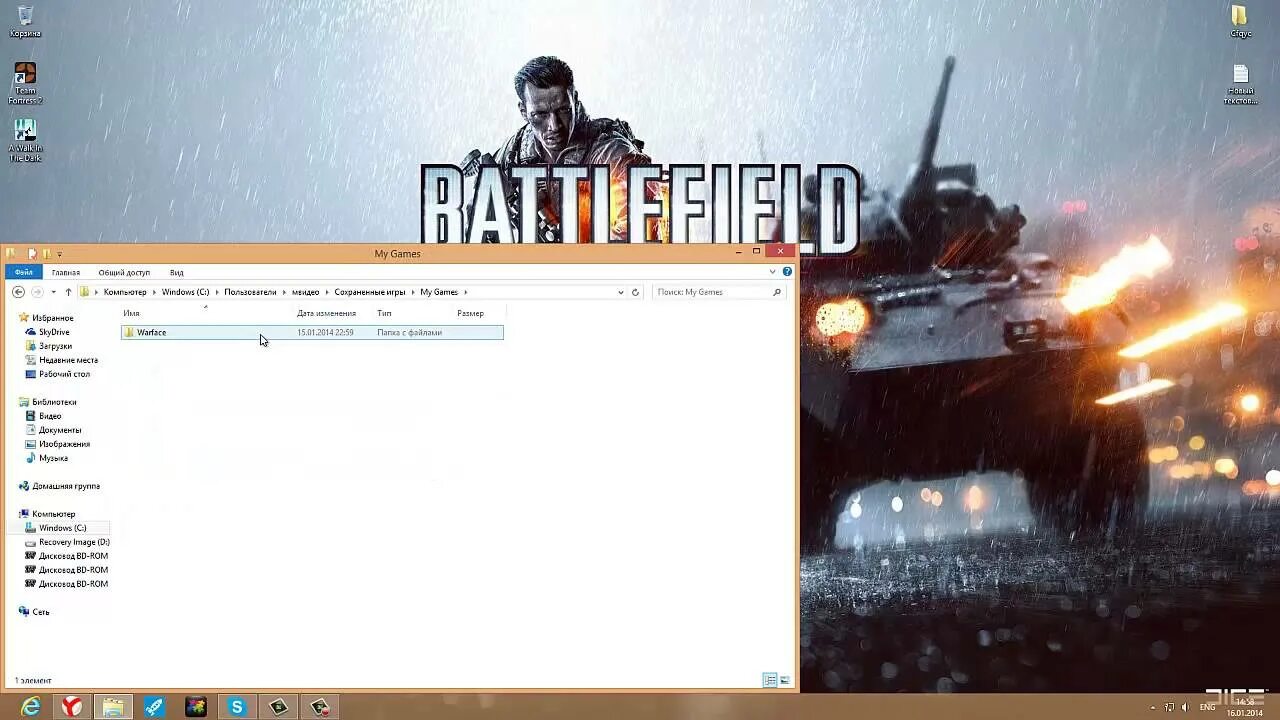Open recent locations dropdown arrow

click(53, 292)
